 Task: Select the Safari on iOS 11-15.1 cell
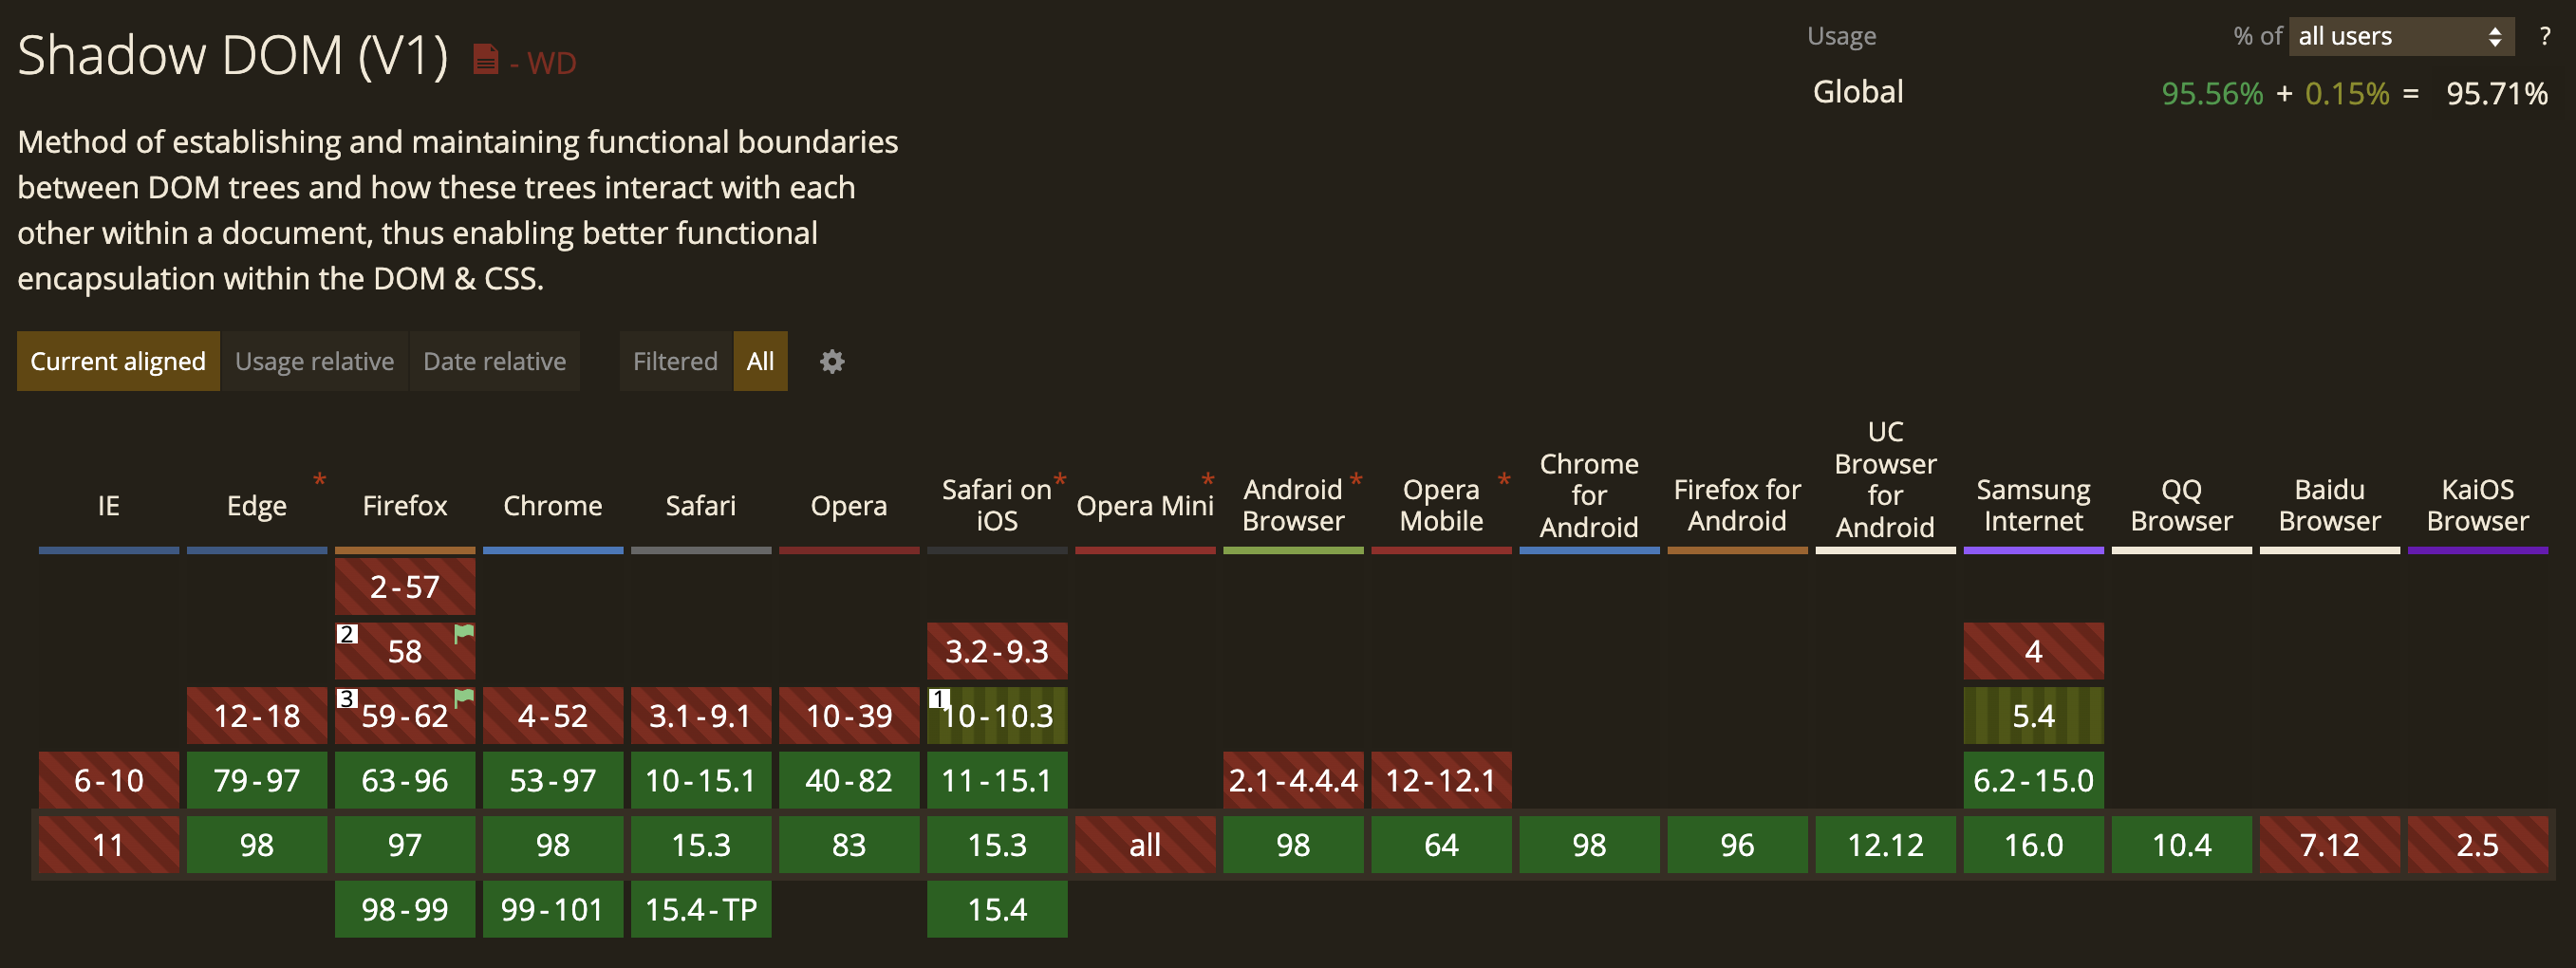(x=997, y=780)
